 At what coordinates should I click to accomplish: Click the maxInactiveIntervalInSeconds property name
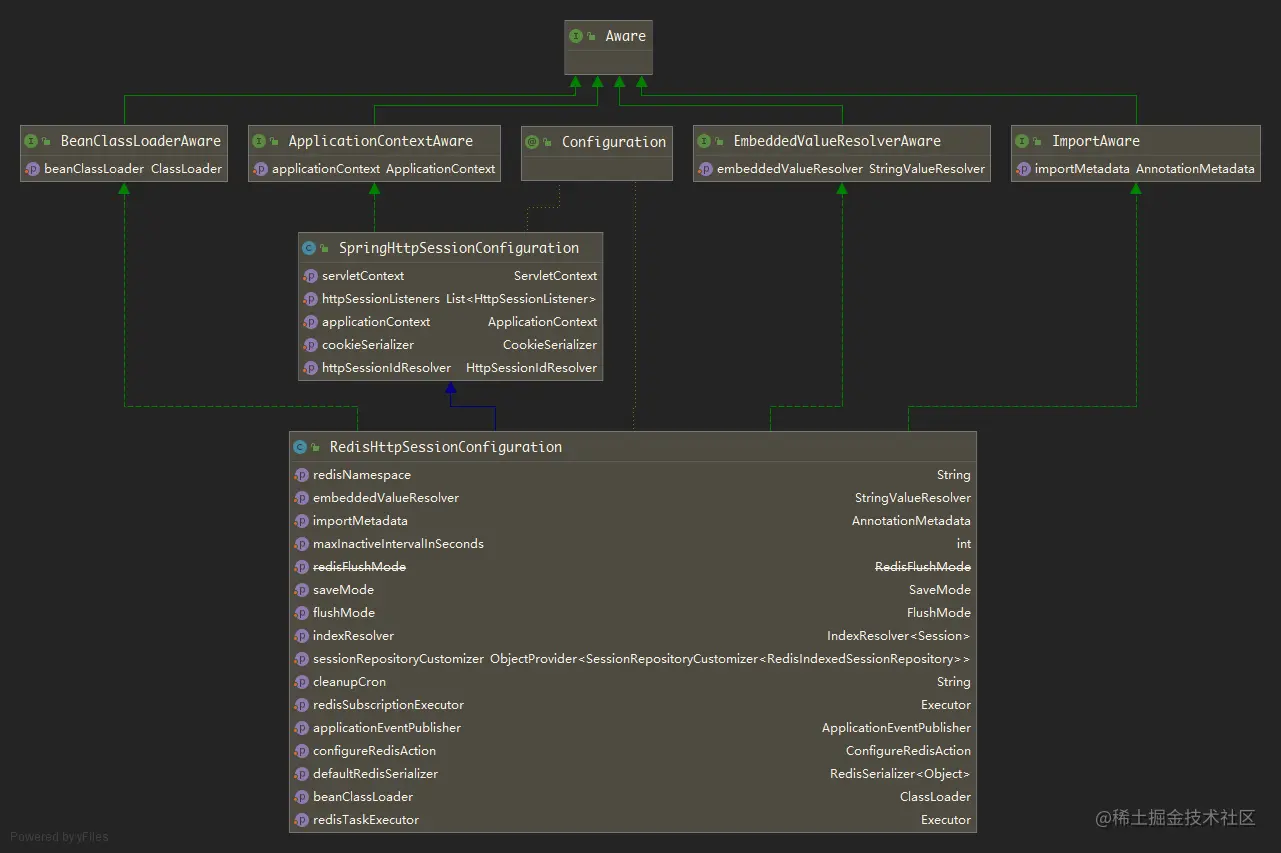pos(398,544)
